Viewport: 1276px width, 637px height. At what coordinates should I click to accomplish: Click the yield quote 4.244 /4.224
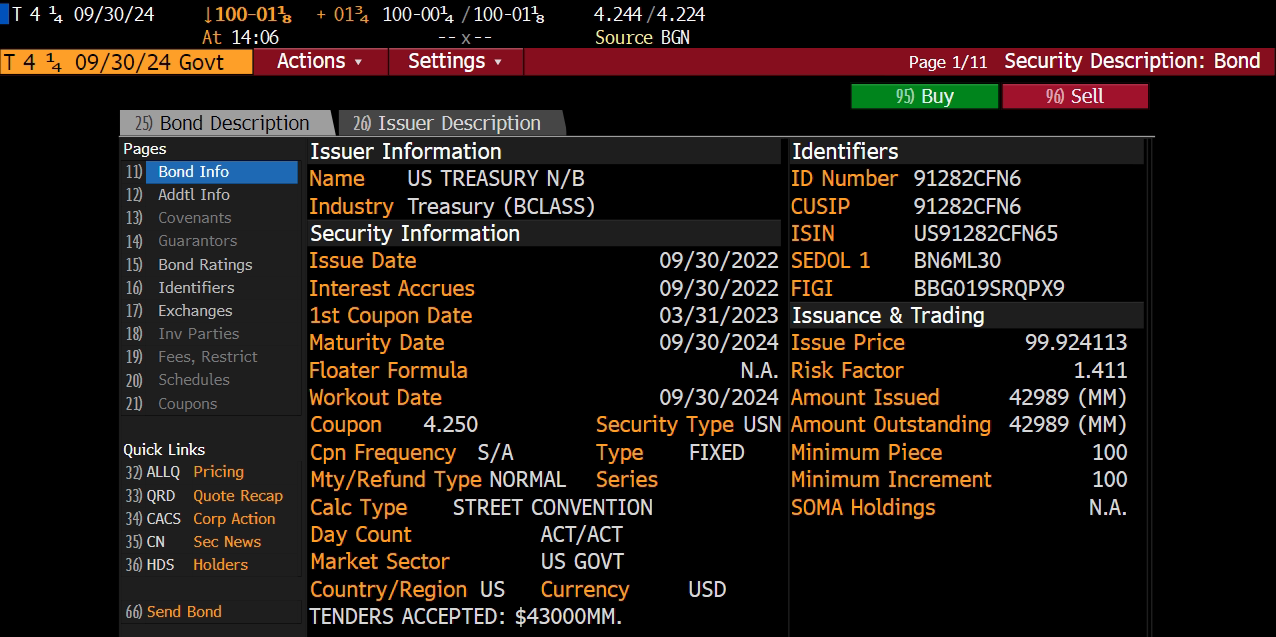coord(649,14)
